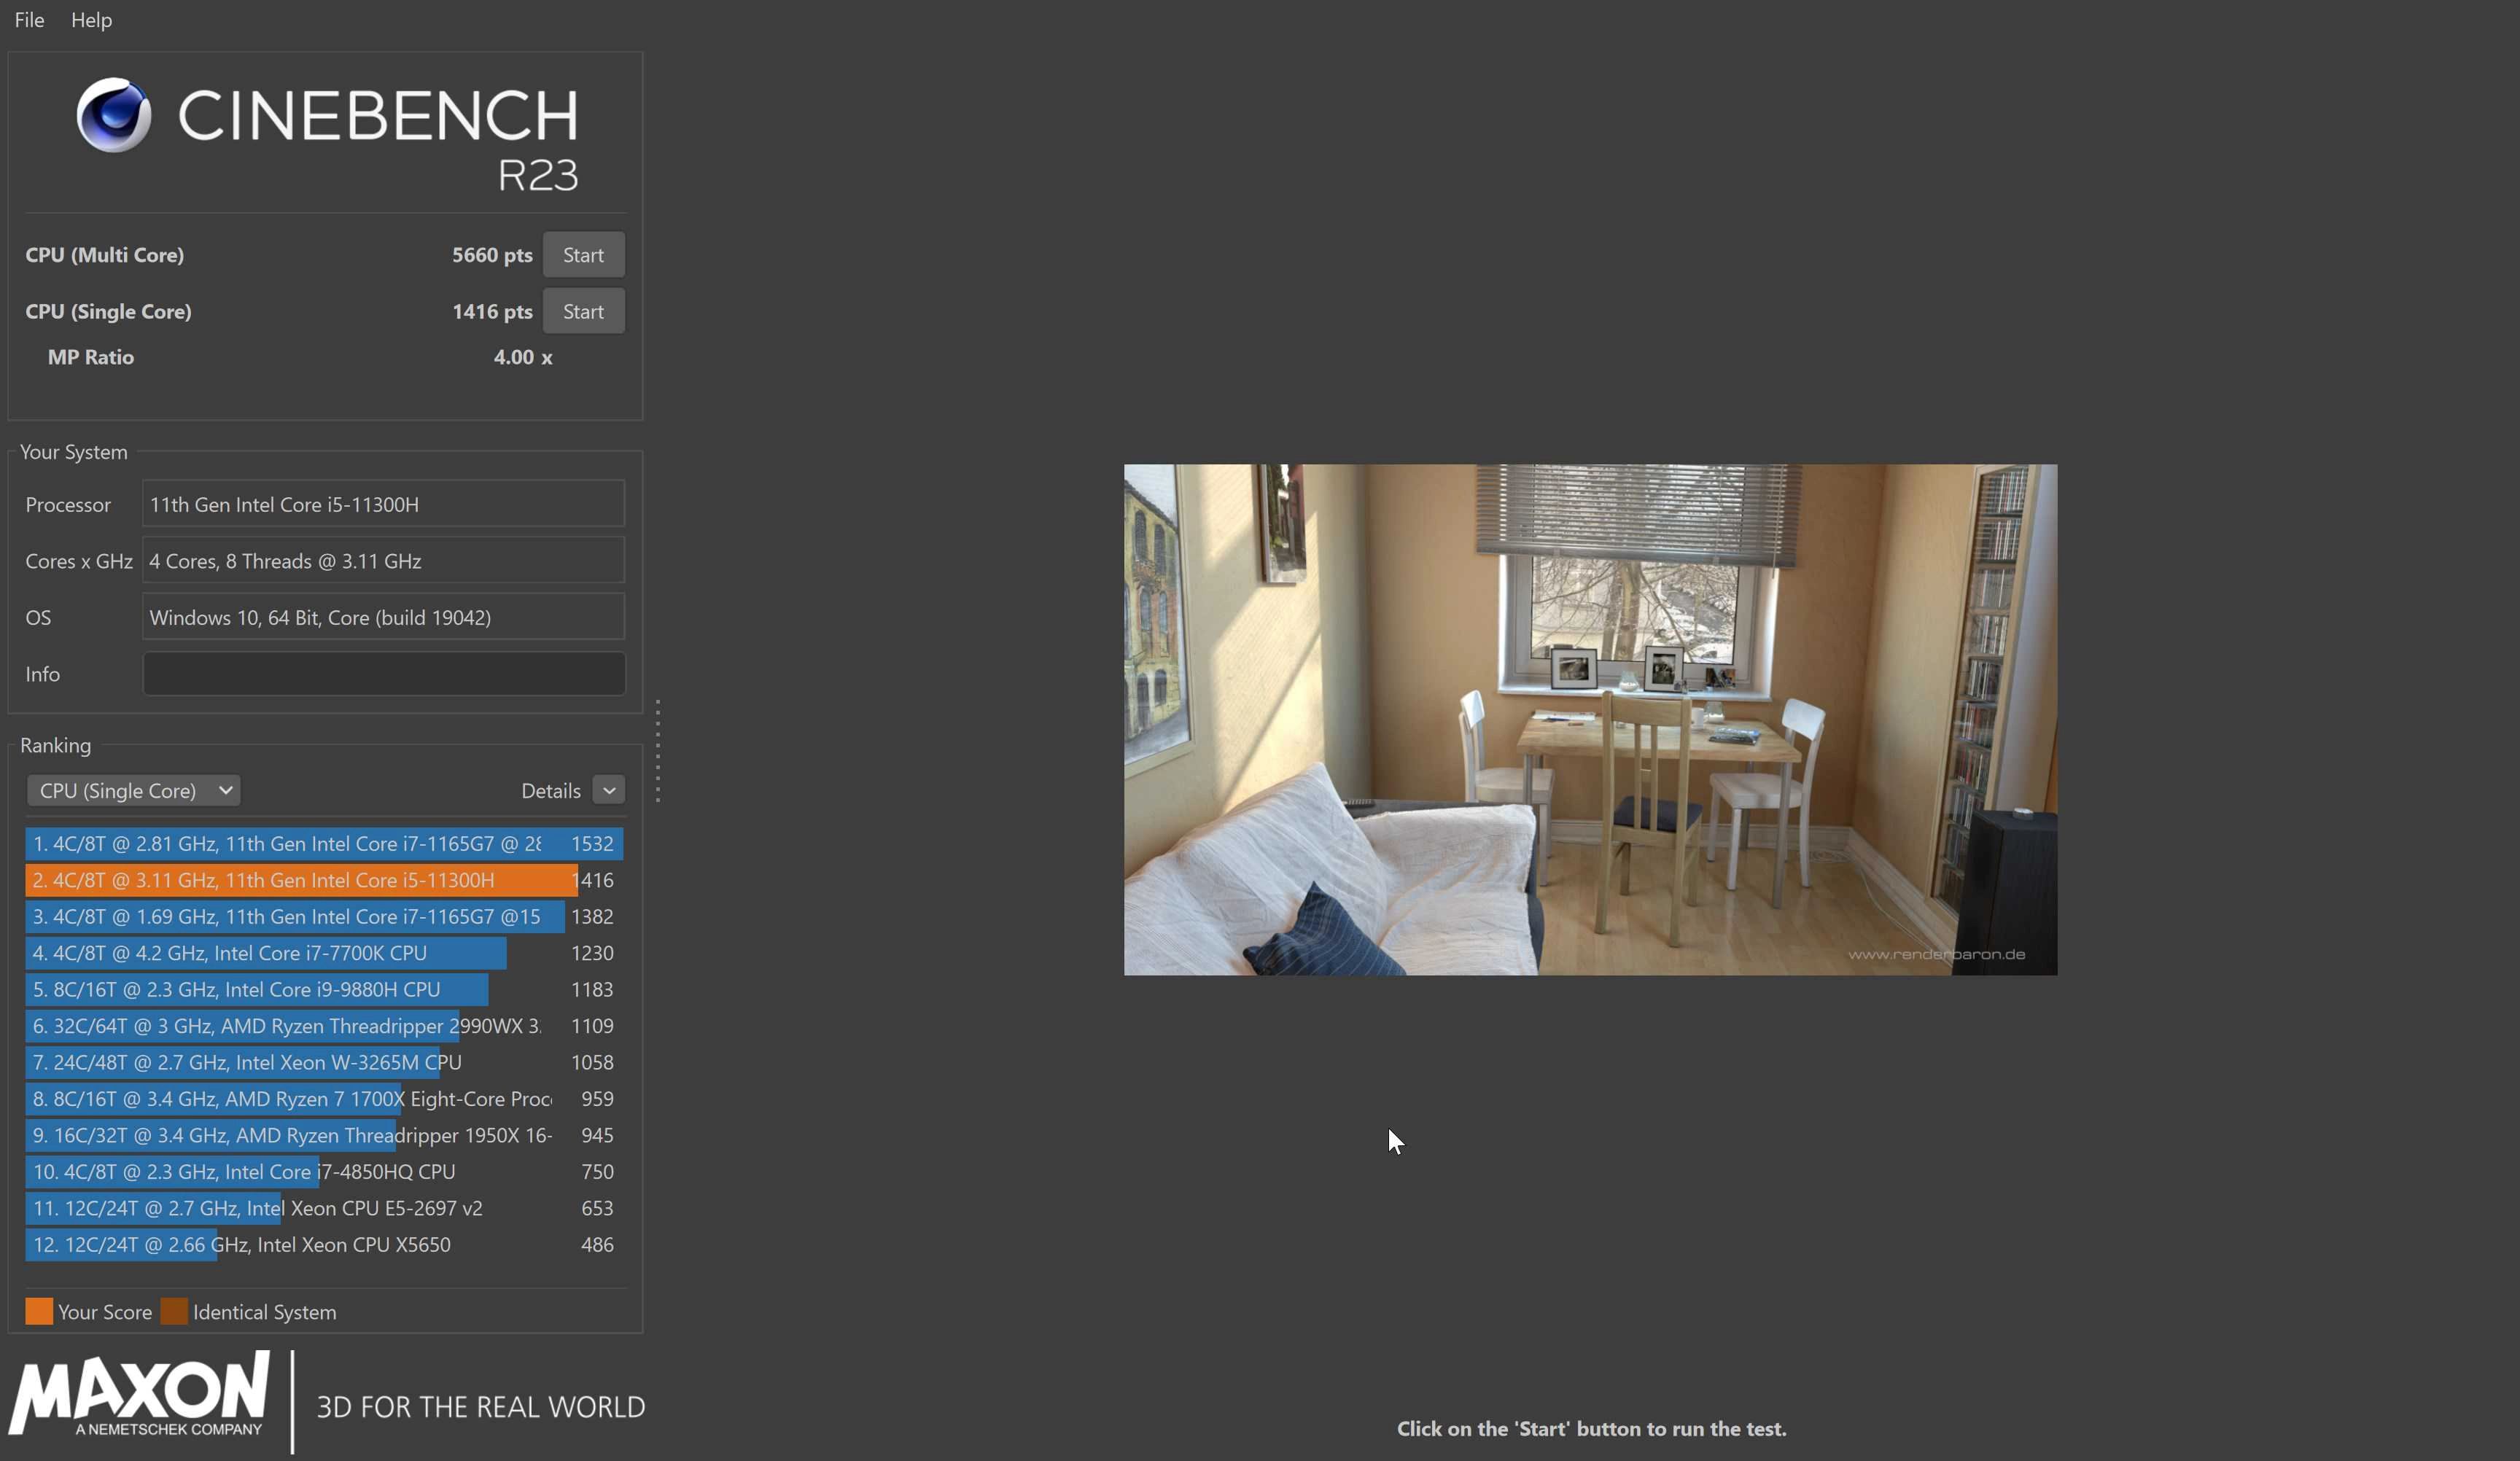
Task: Click the Cores x GHz field
Action: click(383, 561)
